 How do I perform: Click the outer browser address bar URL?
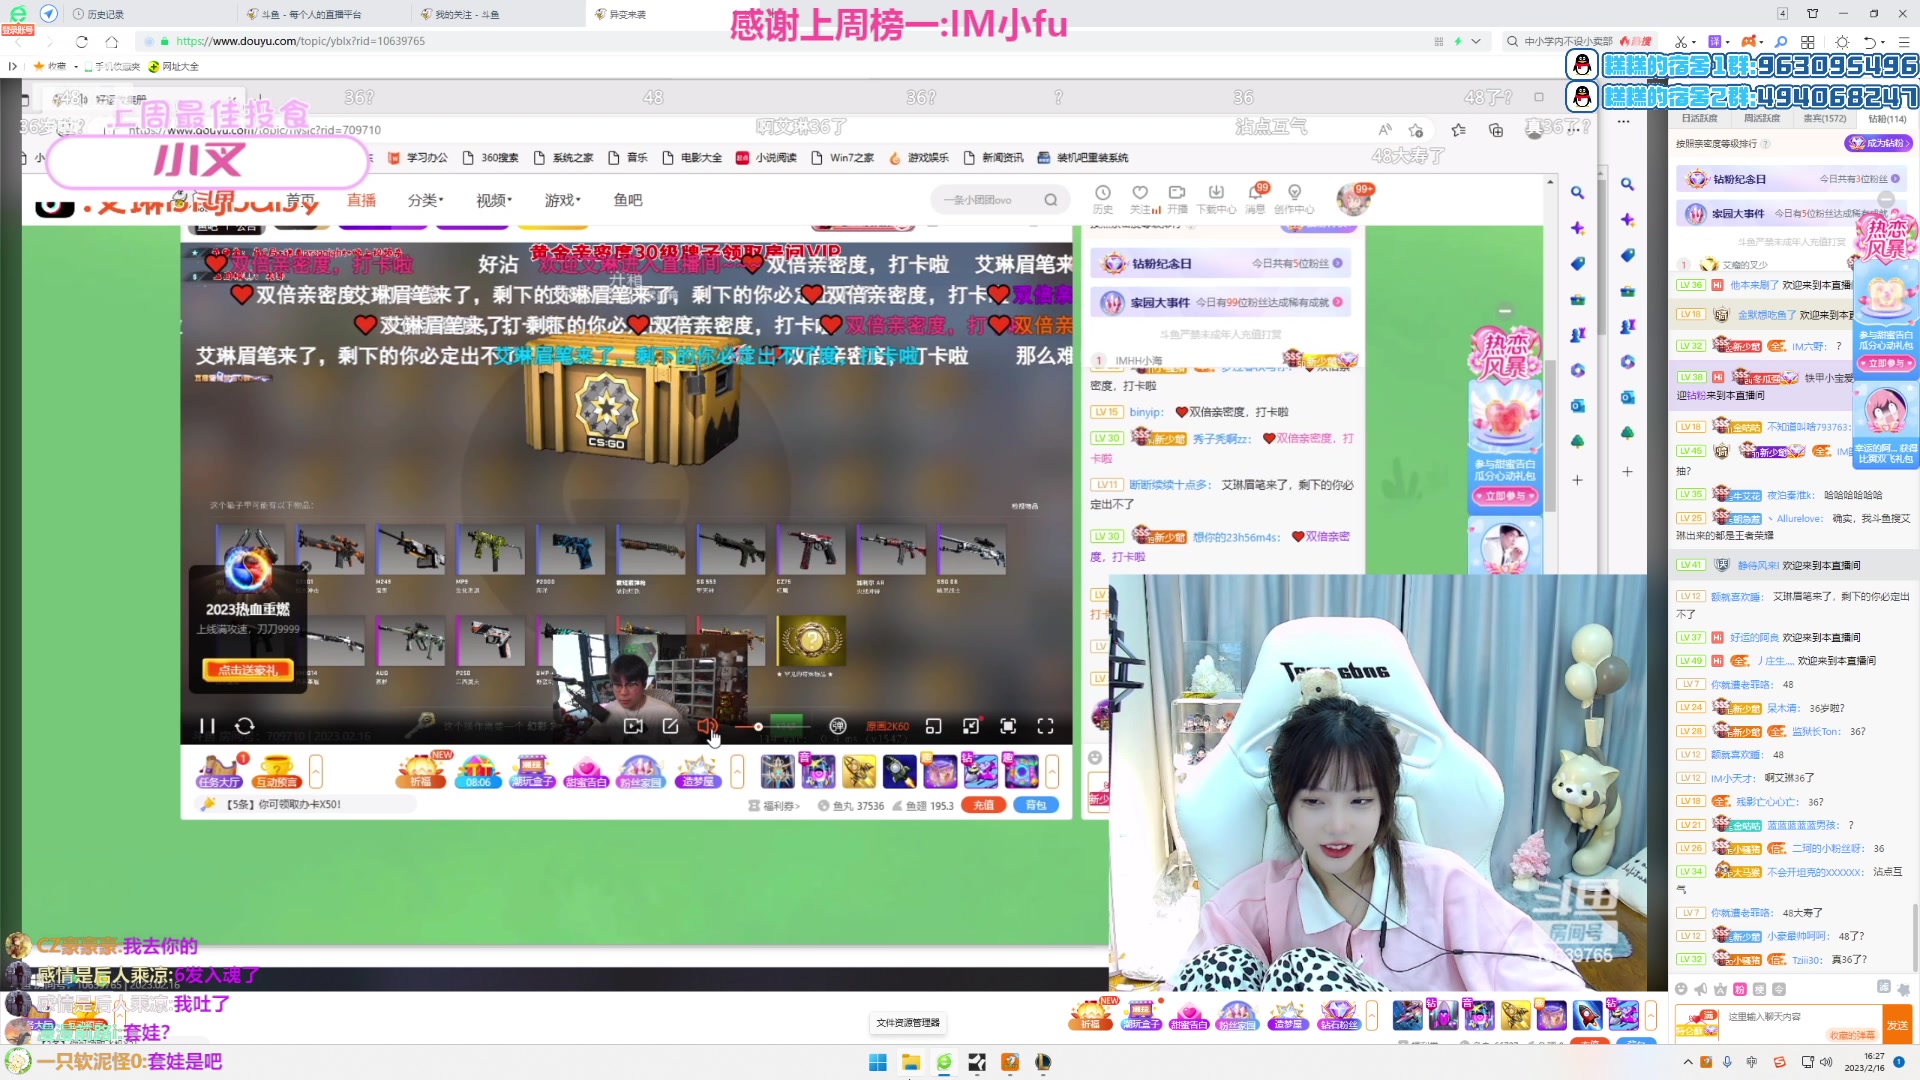coord(301,41)
